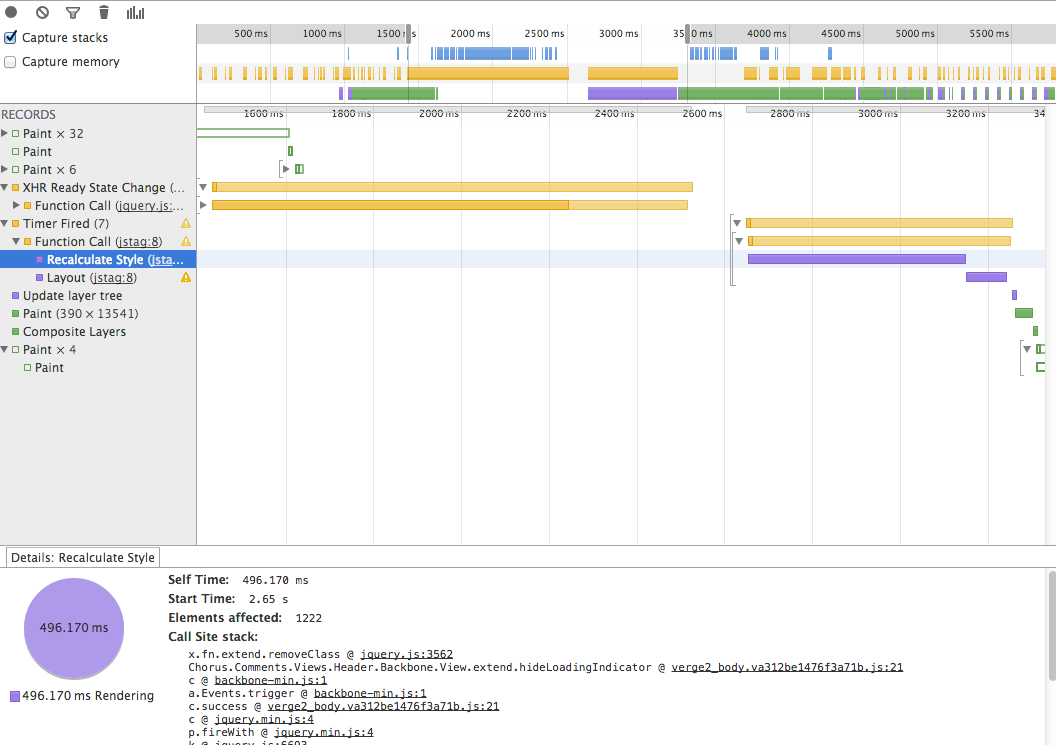
Task: Disable the Capture stacks checkbox
Action: point(10,38)
